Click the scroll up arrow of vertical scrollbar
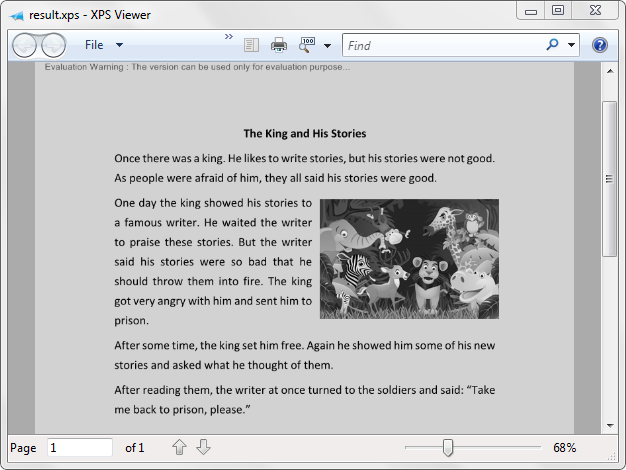 coord(610,71)
